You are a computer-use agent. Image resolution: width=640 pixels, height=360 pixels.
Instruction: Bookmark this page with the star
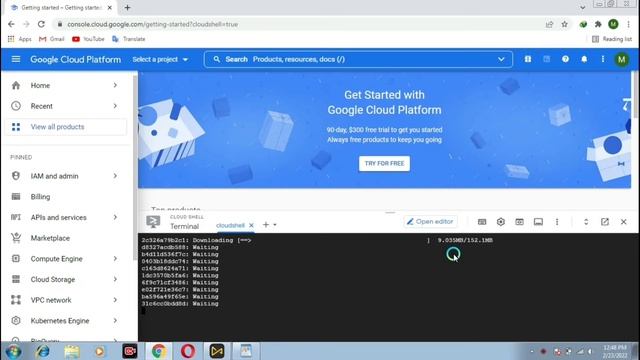click(x=564, y=24)
